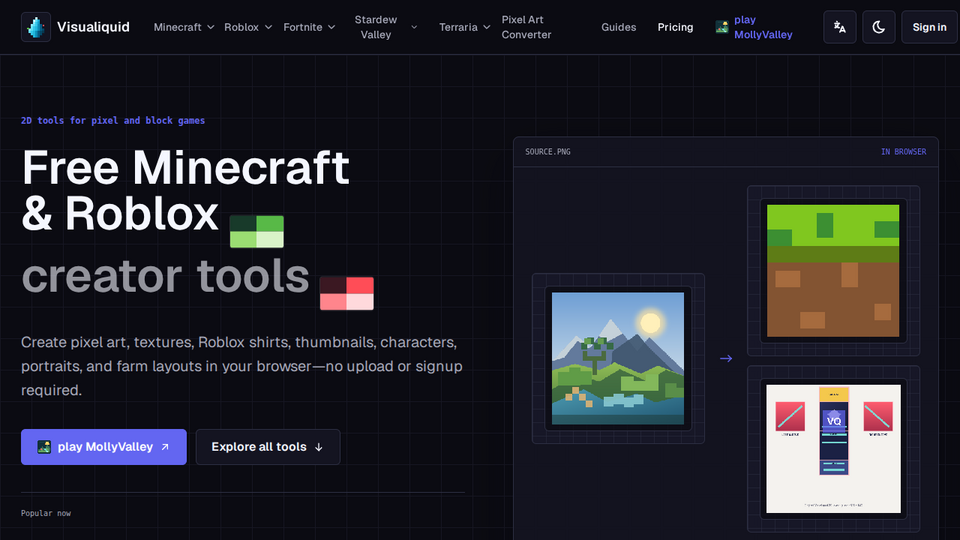This screenshot has width=960, height=540.
Task: Click the Visualiquid brand name
Action: (93, 27)
